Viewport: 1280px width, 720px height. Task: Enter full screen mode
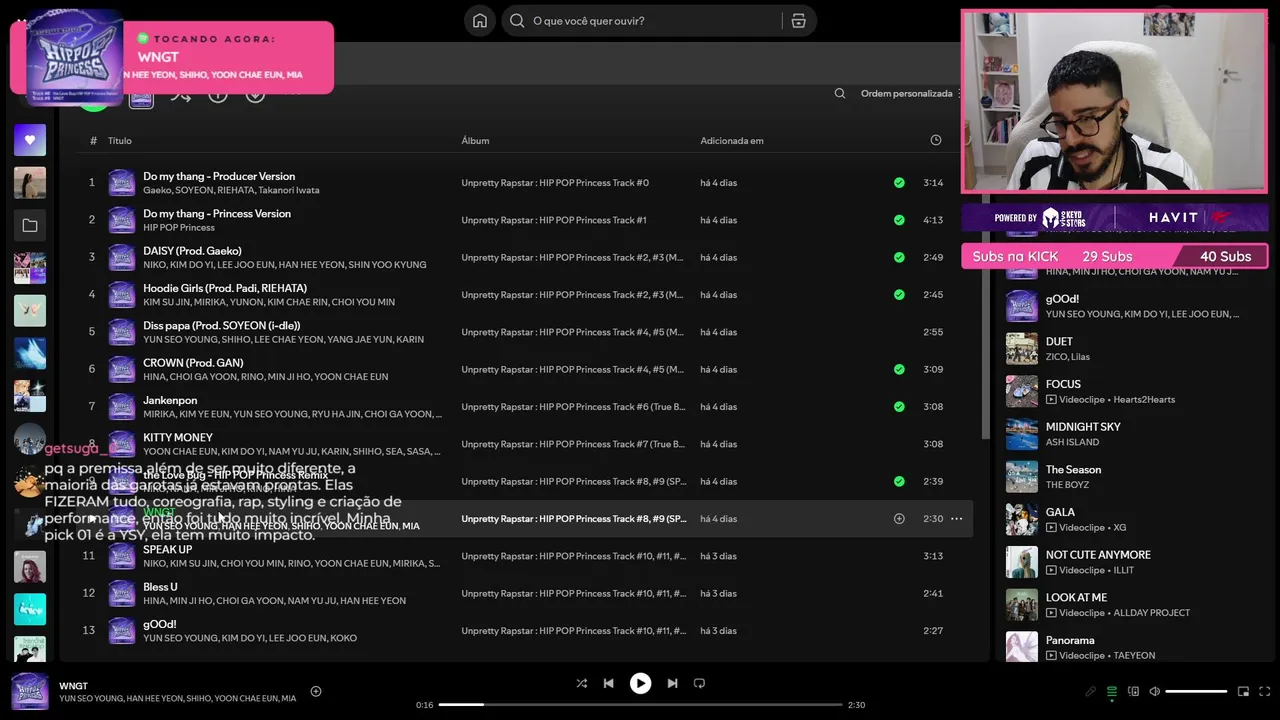click(x=1265, y=691)
